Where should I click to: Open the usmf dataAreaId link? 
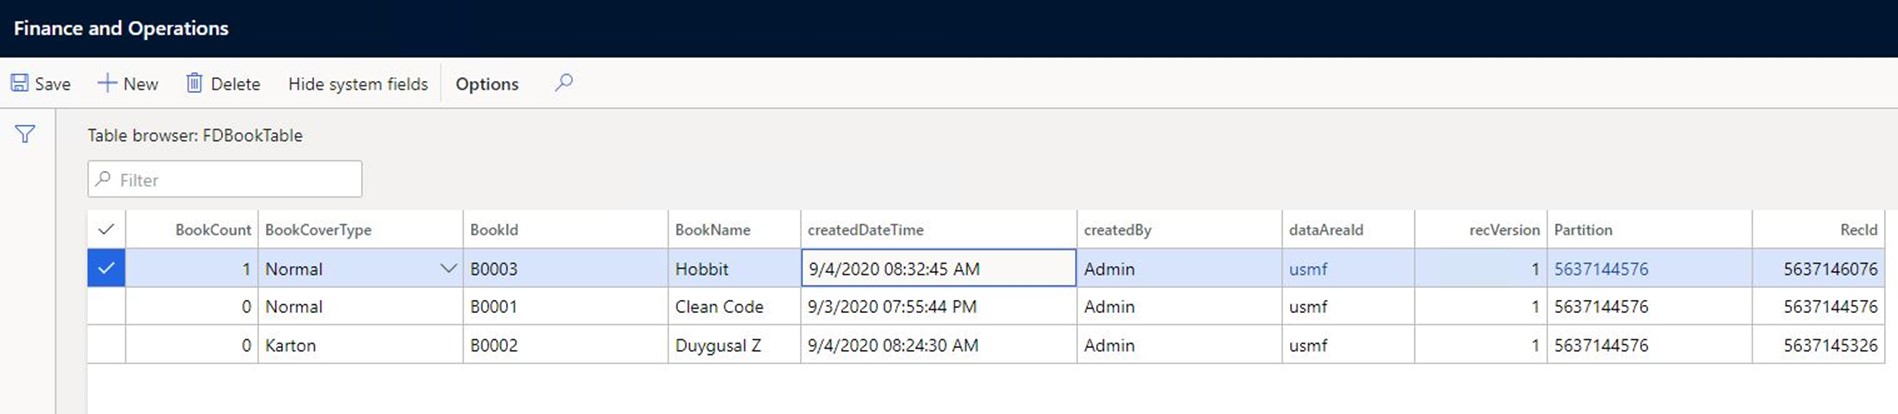(1308, 269)
